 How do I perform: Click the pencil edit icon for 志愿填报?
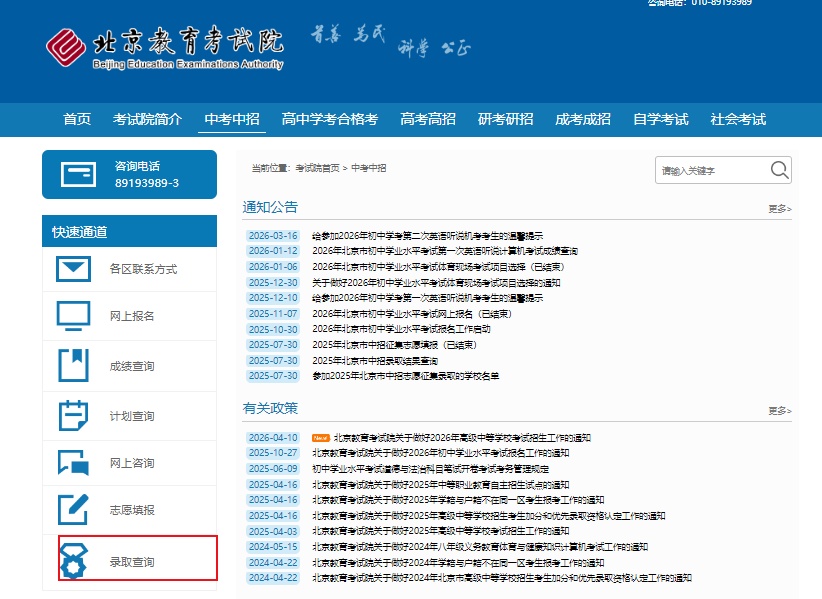pyautogui.click(x=73, y=510)
